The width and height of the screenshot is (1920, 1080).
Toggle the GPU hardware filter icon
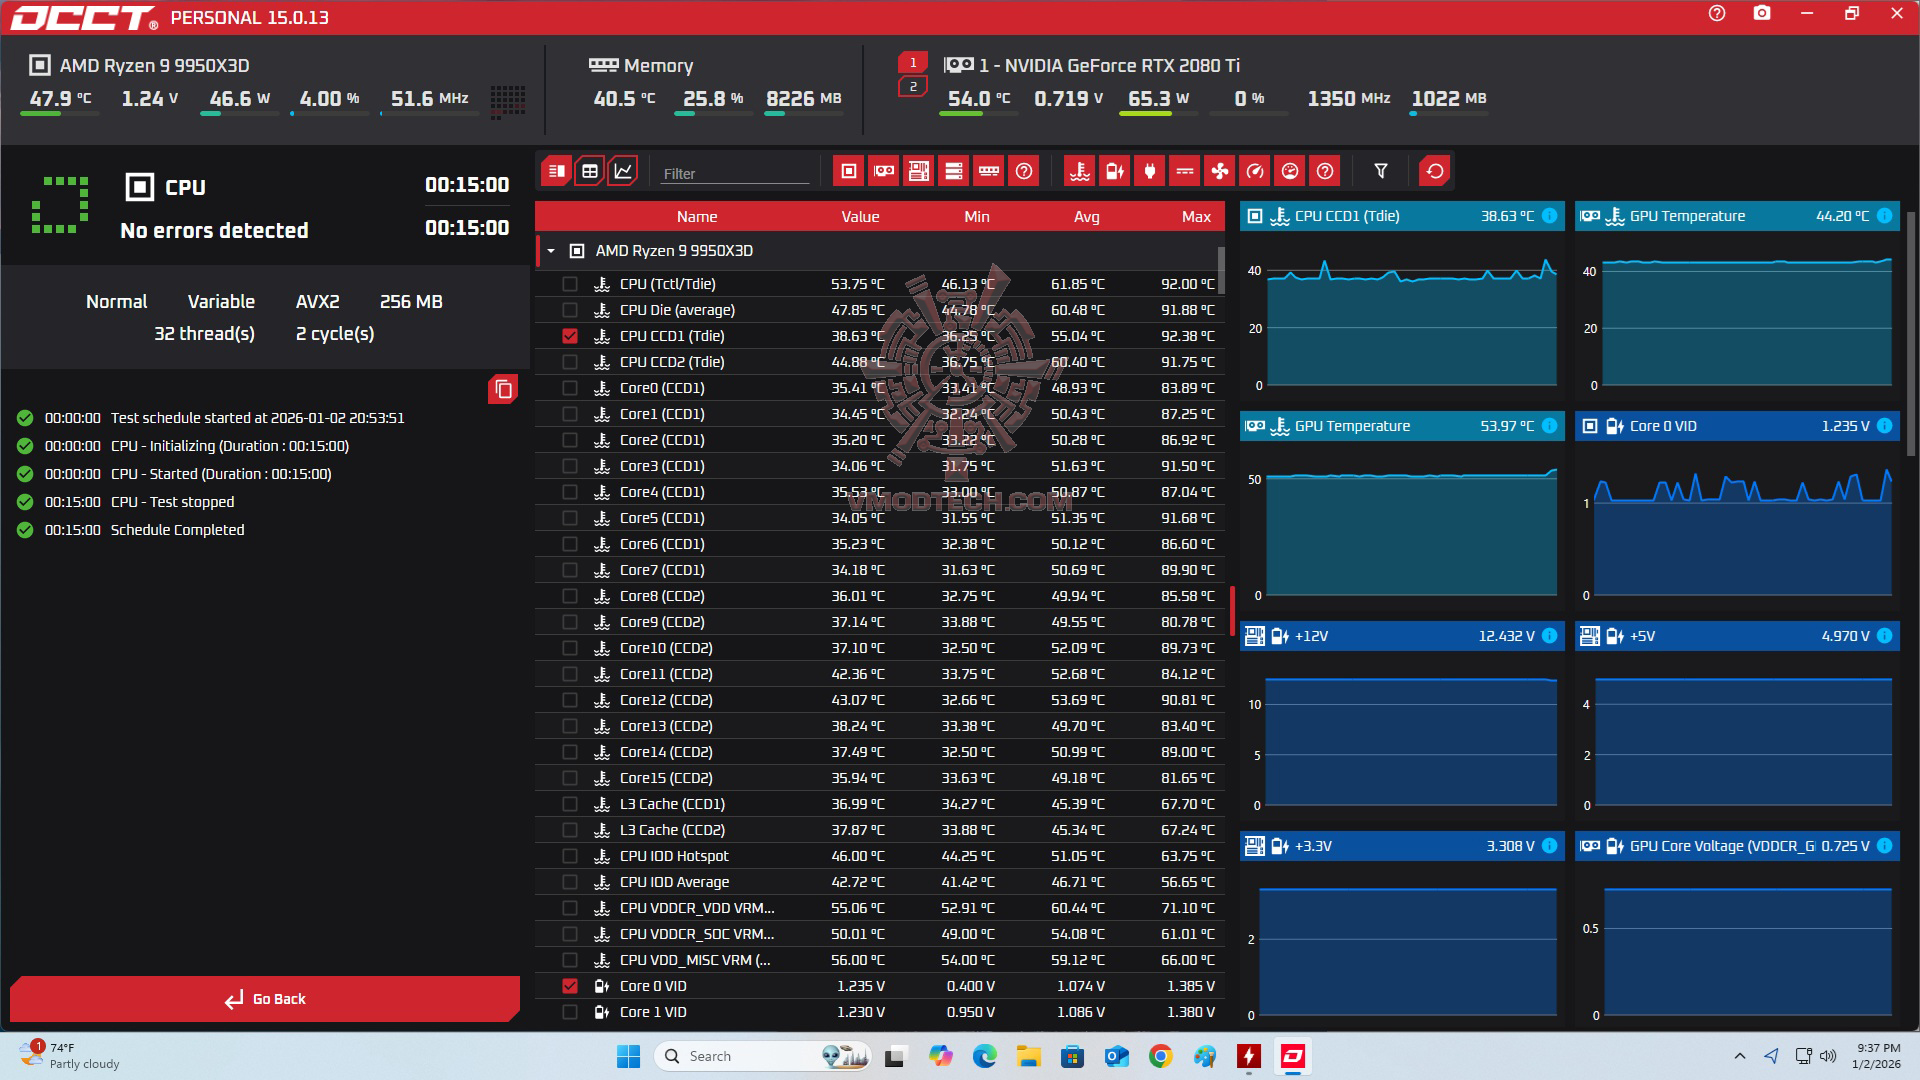tap(884, 171)
